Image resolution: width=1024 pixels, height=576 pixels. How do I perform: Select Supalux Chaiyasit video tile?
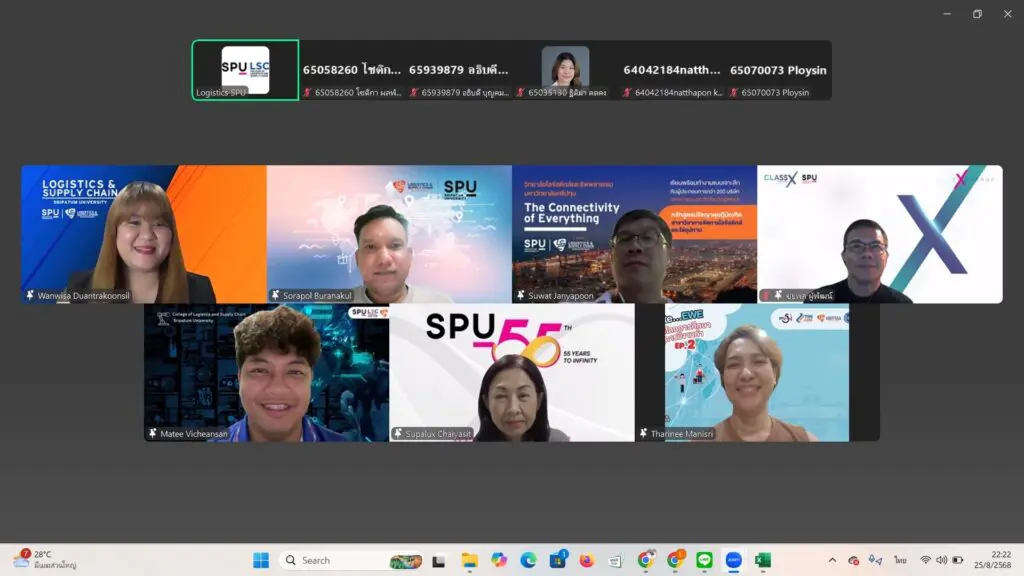512,372
